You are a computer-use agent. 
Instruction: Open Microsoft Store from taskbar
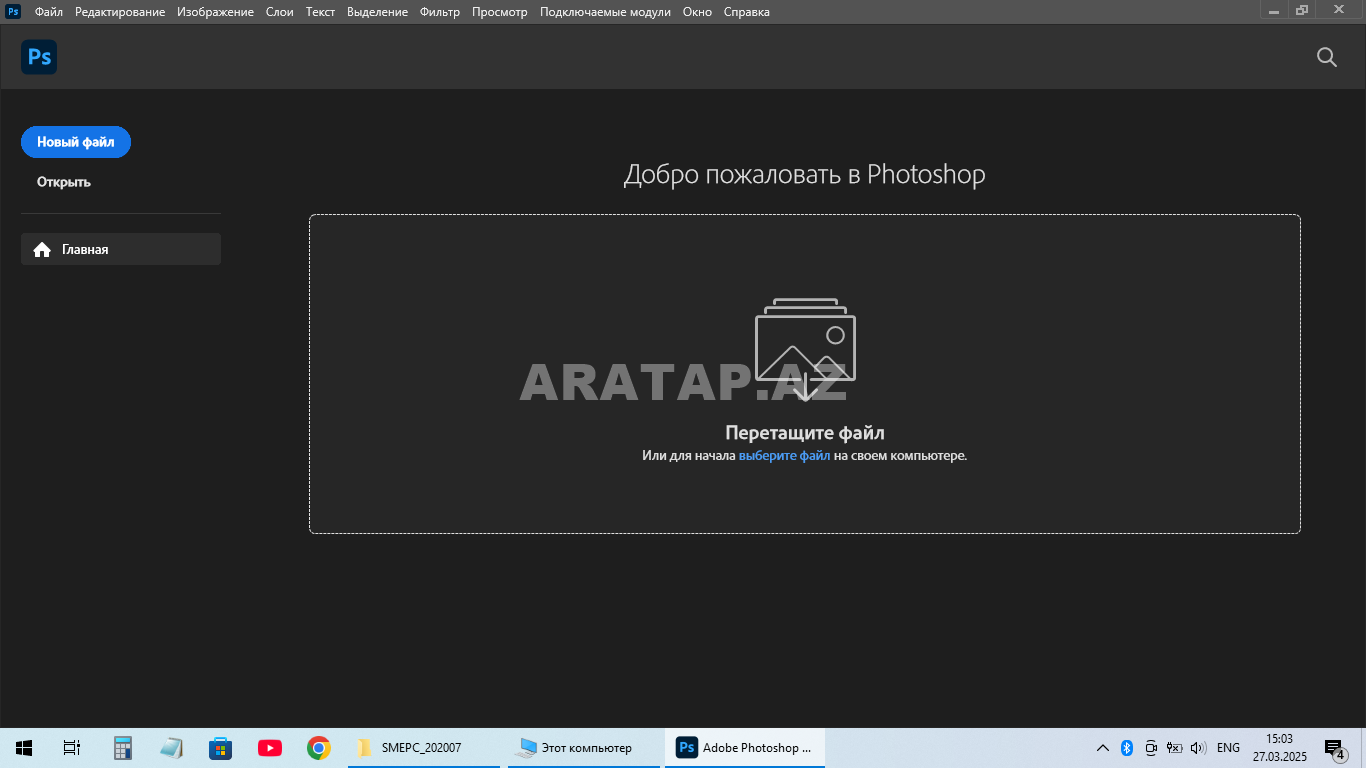[x=220, y=748]
